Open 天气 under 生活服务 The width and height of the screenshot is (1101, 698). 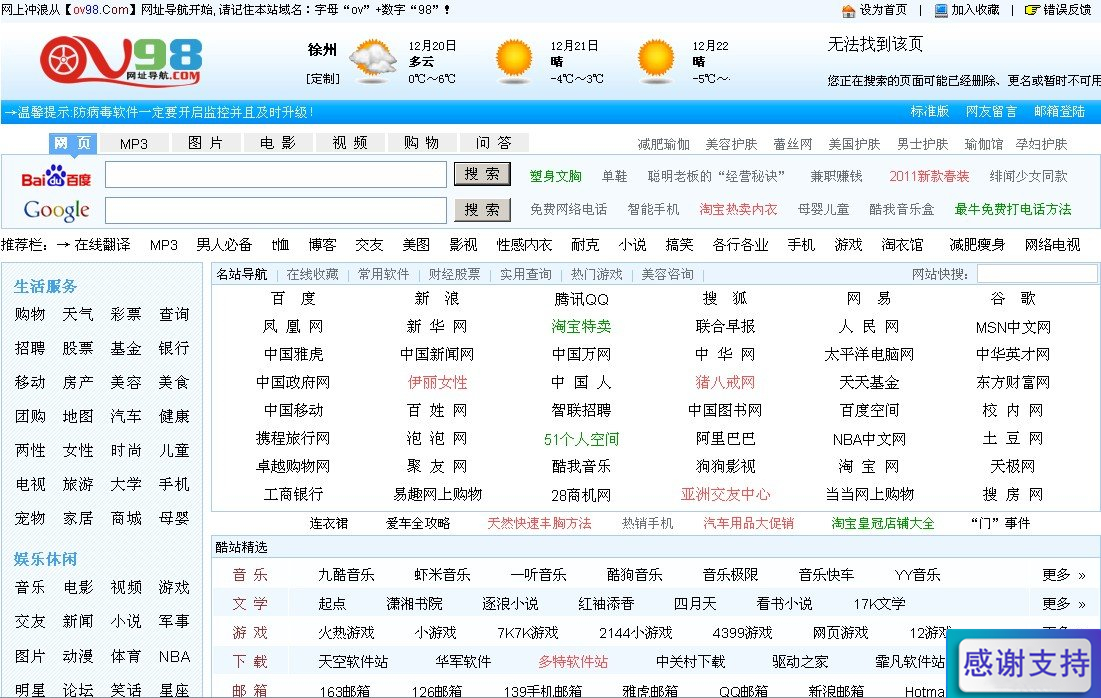pos(77,314)
